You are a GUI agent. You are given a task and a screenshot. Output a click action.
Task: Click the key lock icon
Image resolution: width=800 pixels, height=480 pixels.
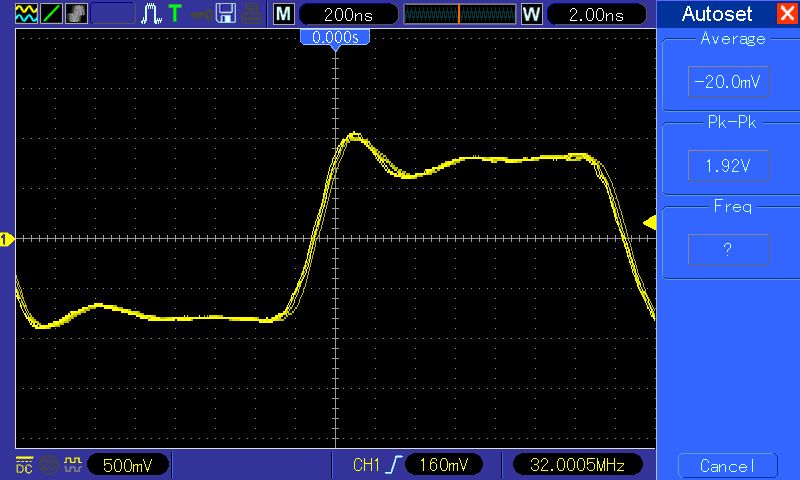201,15
